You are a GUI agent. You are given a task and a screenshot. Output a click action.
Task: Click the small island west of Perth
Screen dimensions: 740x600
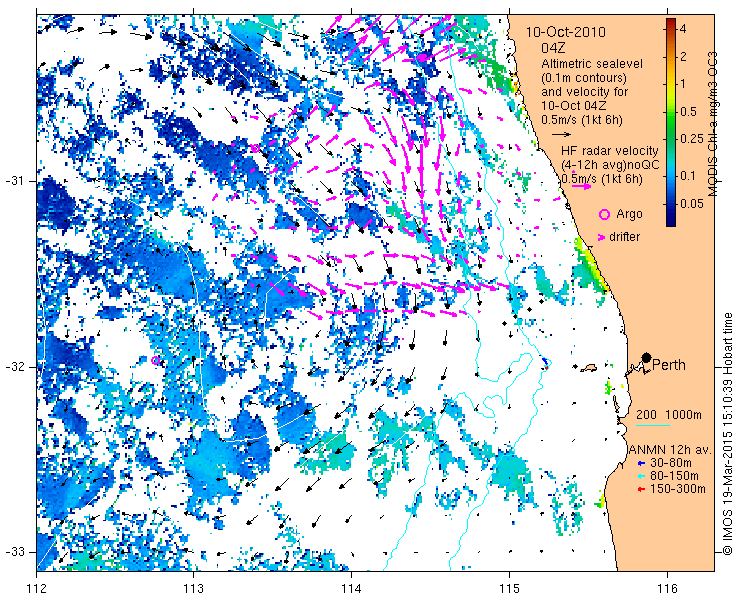tap(589, 367)
